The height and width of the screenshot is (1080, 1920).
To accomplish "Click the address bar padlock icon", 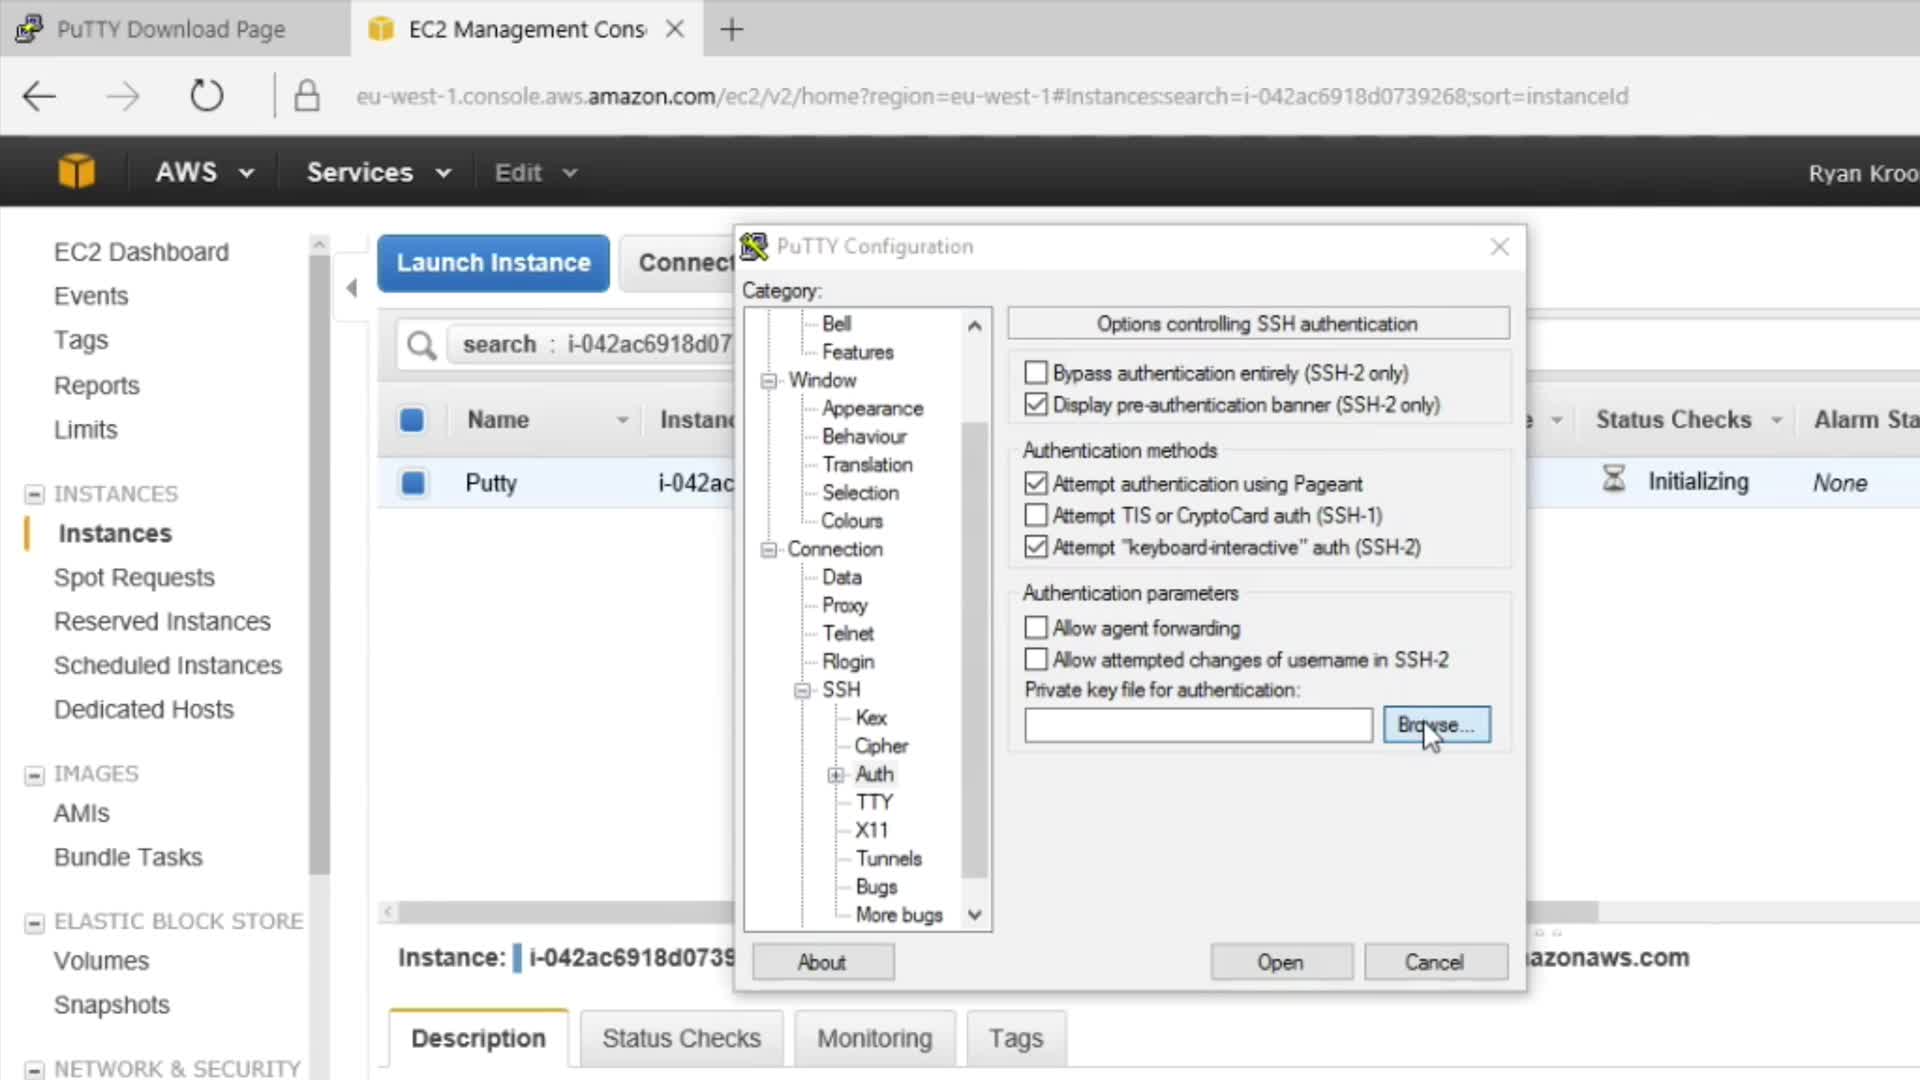I will (307, 96).
